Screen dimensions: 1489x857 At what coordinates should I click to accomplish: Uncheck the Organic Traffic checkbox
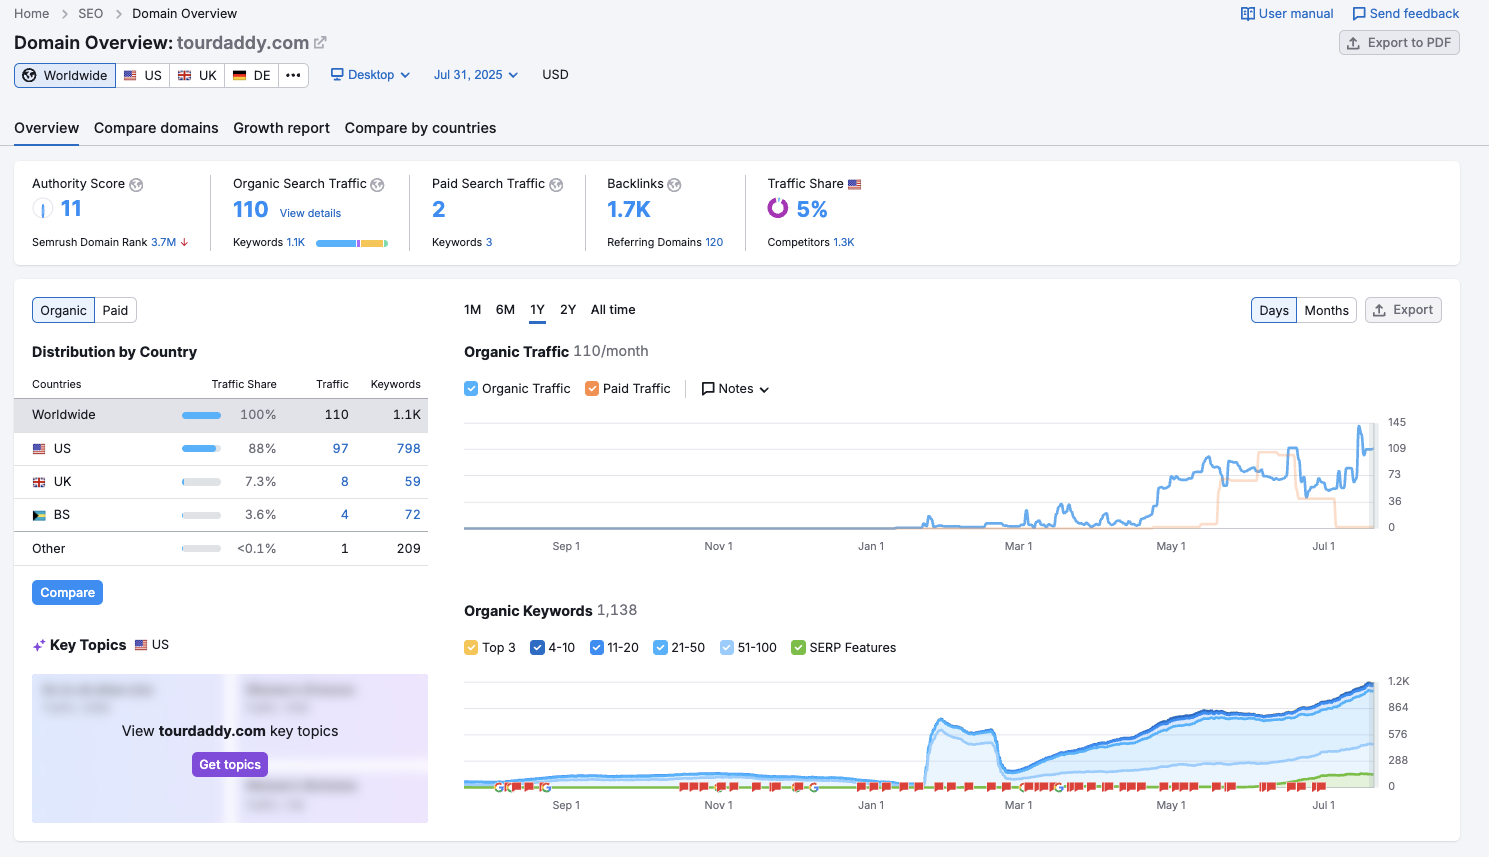(471, 389)
